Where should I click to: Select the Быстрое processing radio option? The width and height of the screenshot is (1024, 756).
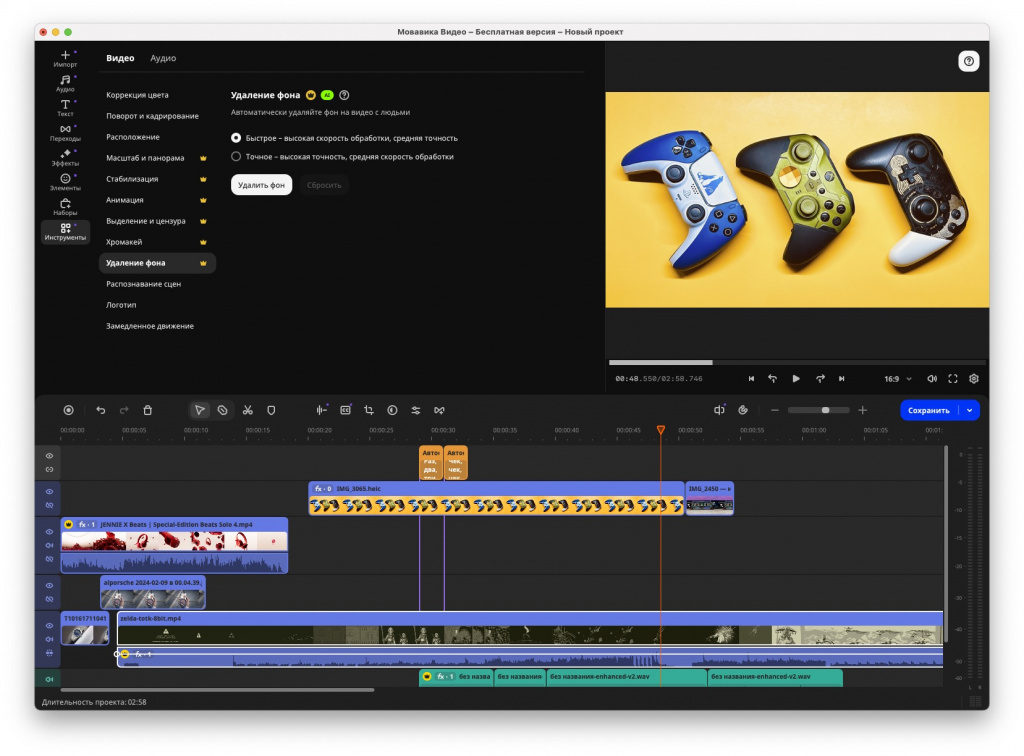coord(236,138)
